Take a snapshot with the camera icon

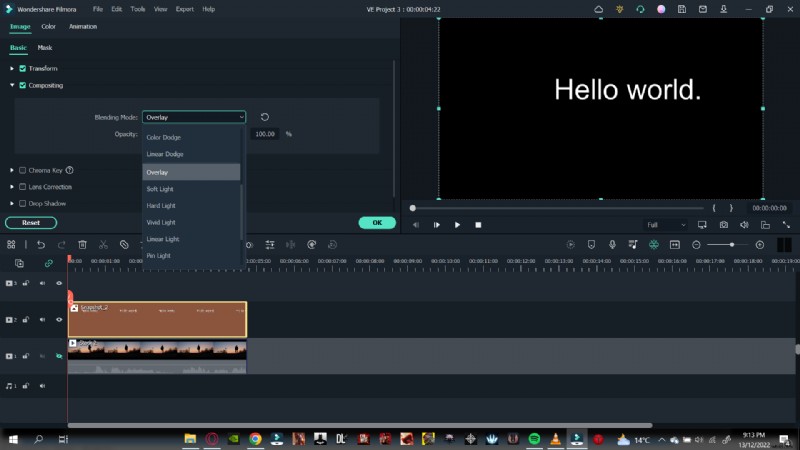point(723,225)
